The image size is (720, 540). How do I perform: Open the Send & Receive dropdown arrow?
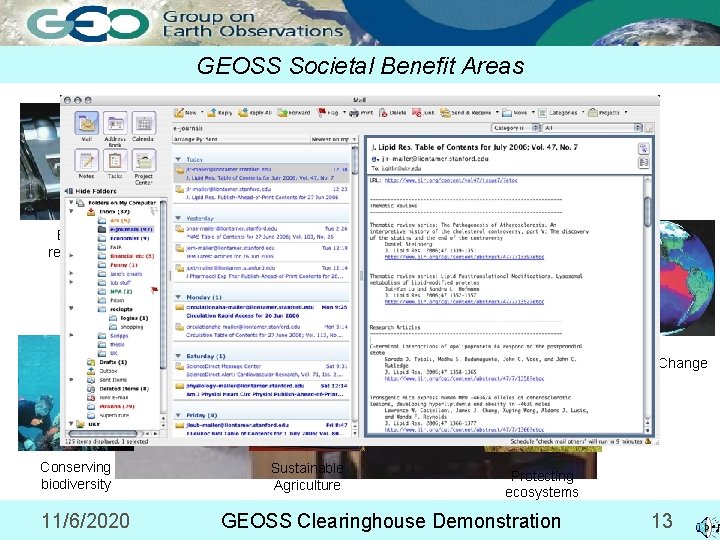point(497,112)
